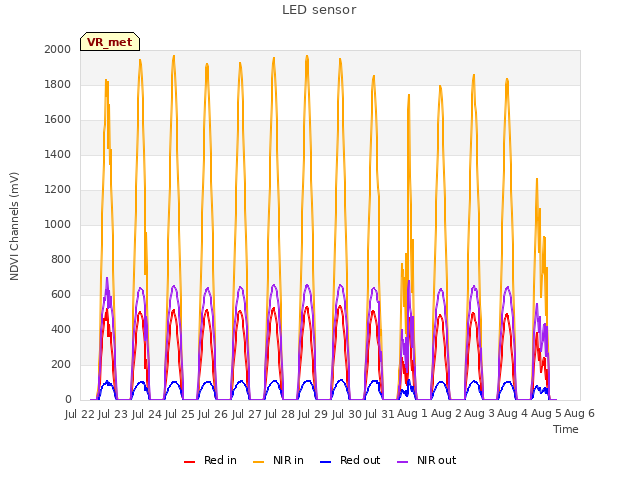The image size is (640, 480).
Task: Toggle the 'NIR in' legend entry
Action: (x=278, y=460)
